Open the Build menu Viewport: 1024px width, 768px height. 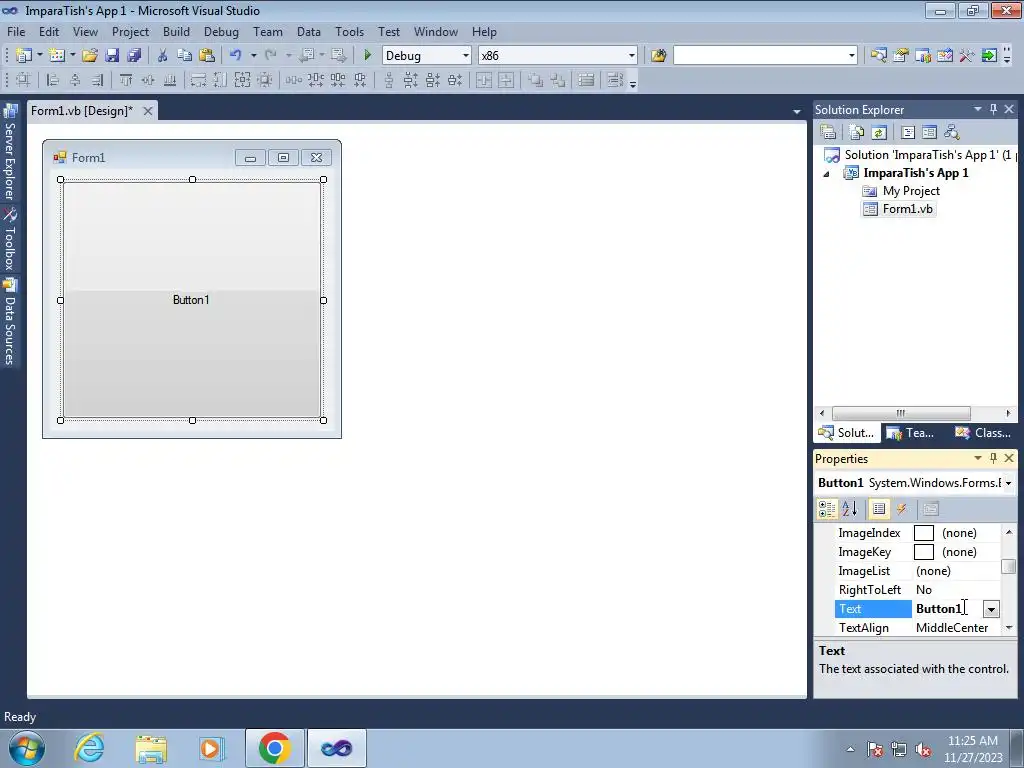click(176, 31)
